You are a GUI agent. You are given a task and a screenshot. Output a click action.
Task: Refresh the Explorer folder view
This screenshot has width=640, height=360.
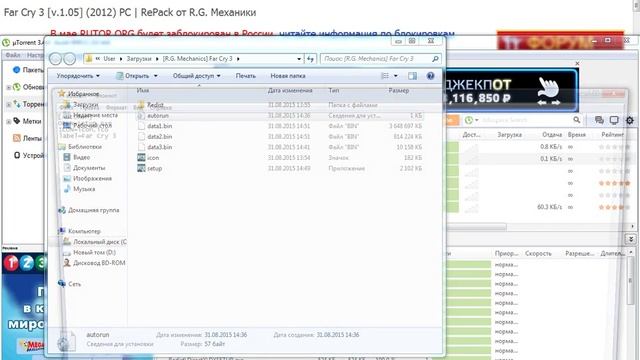[311, 59]
